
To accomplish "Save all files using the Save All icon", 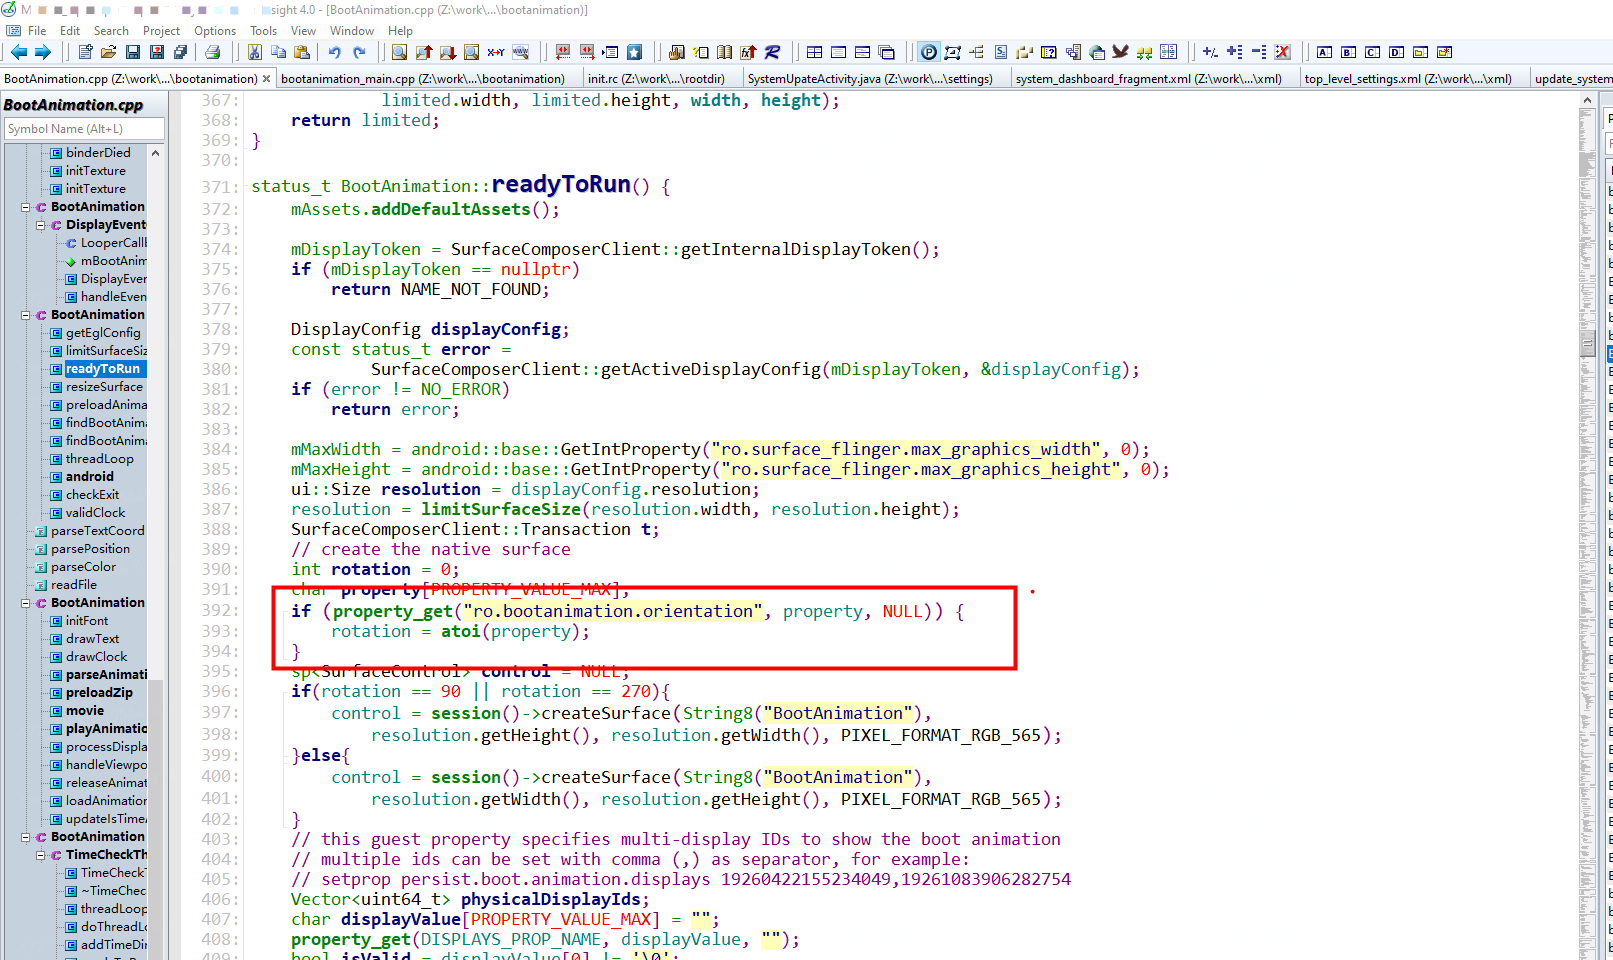I will point(182,52).
